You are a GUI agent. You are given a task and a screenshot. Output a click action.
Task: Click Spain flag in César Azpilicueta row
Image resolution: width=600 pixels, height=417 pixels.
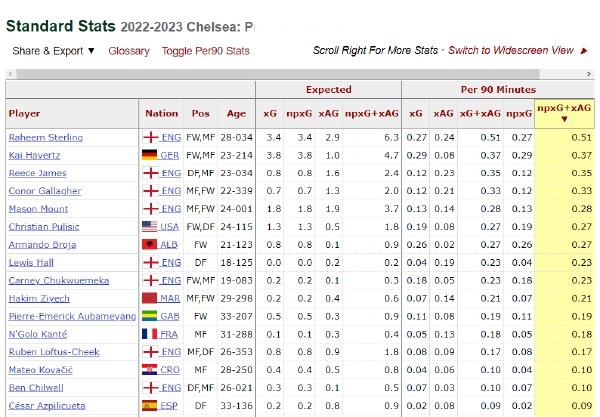point(149,406)
